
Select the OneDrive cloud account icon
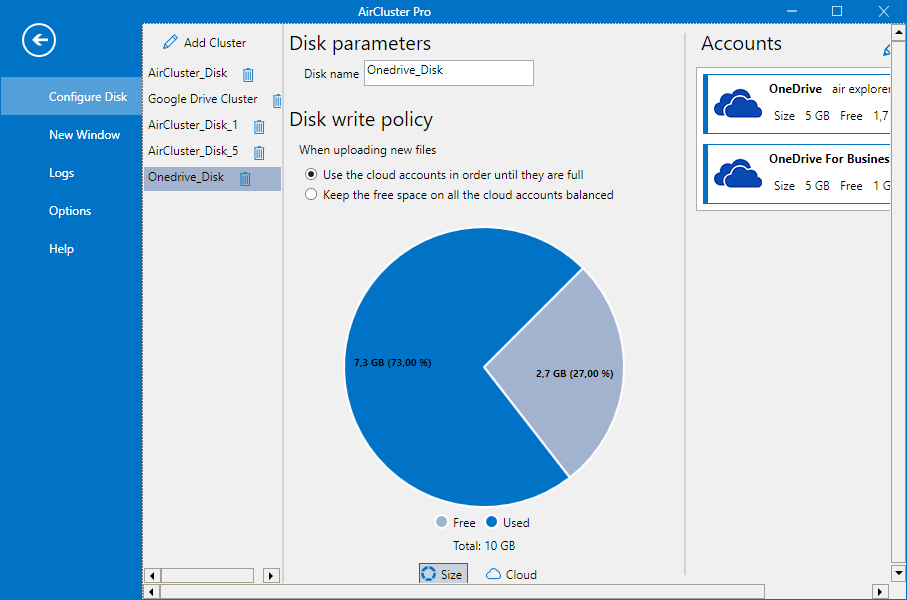(x=738, y=104)
